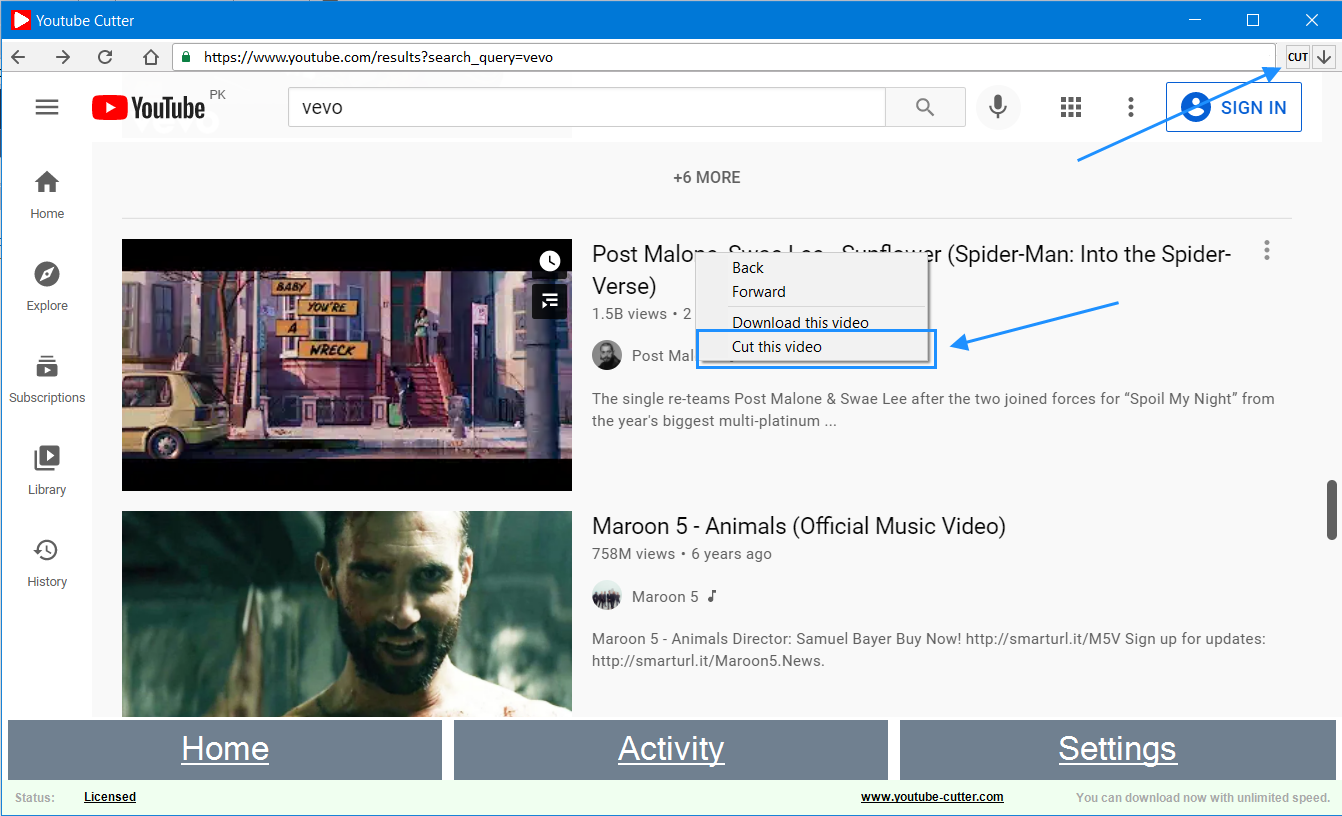Add Sunflower video to queue icon

[x=550, y=300]
